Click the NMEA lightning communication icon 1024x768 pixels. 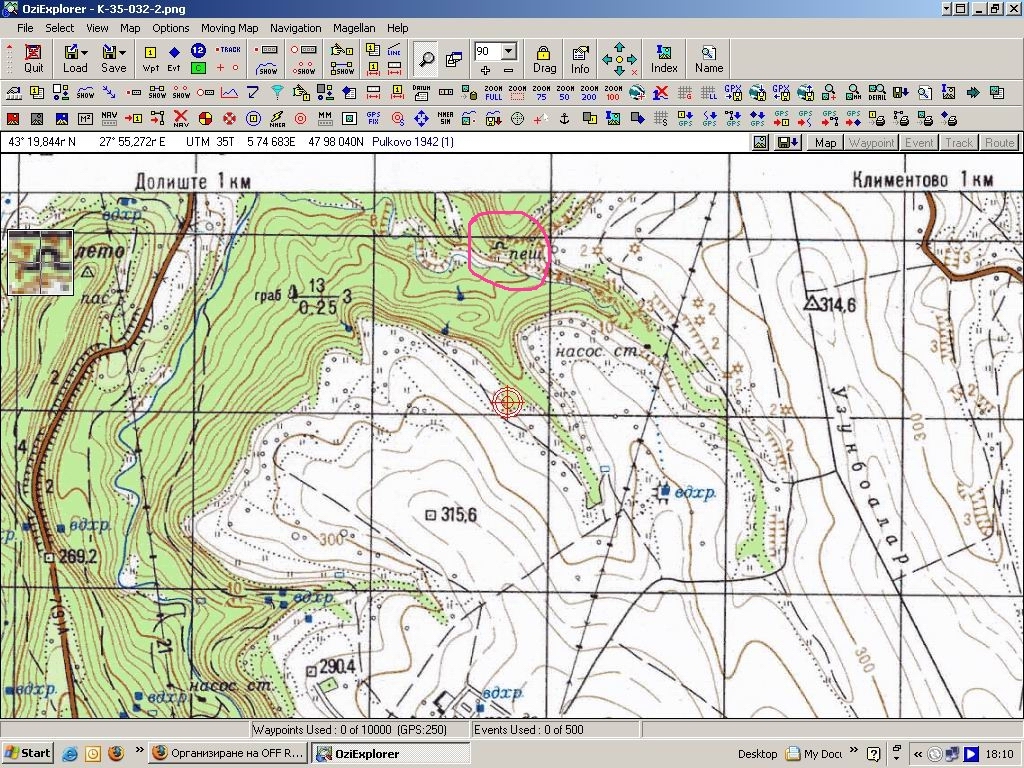click(277, 118)
